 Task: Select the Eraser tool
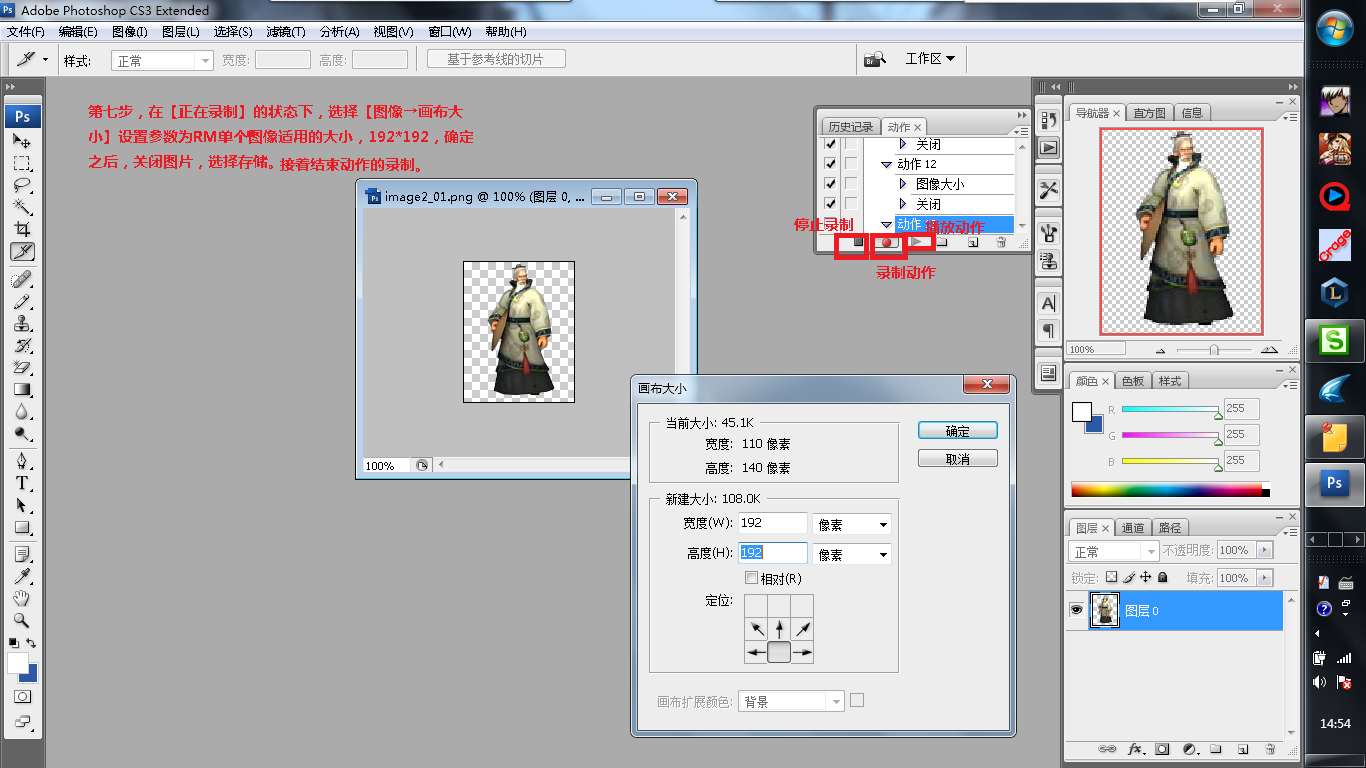(22, 367)
